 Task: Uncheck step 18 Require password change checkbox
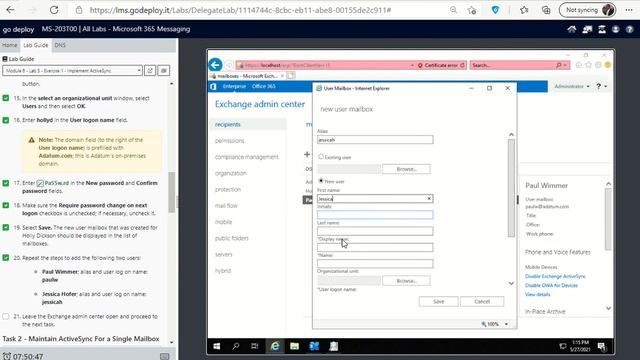[6, 205]
